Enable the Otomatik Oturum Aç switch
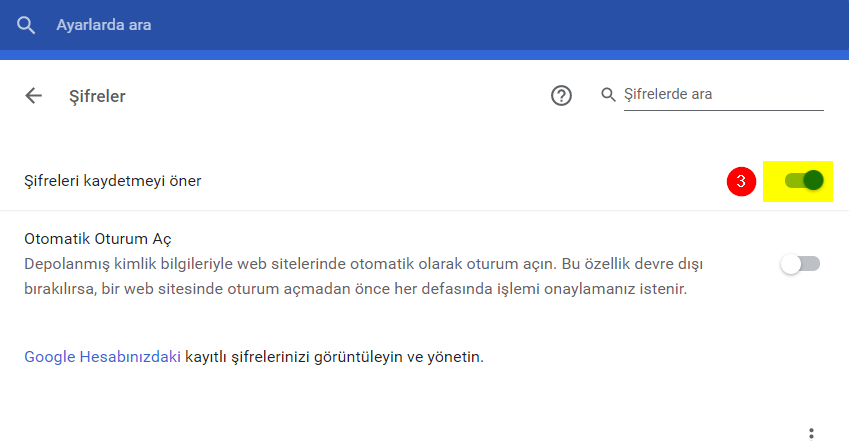Viewport: 849px width, 441px height. click(x=800, y=264)
